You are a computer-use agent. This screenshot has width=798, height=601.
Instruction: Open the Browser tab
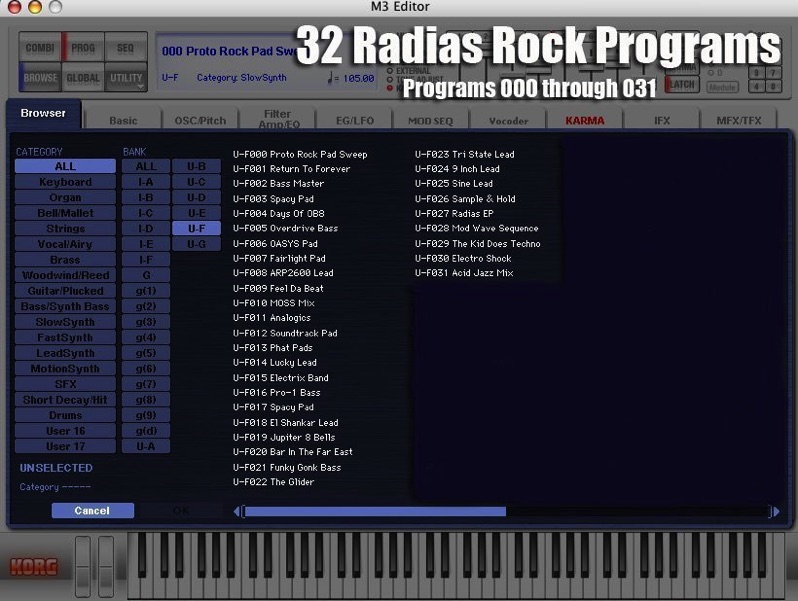(43, 113)
